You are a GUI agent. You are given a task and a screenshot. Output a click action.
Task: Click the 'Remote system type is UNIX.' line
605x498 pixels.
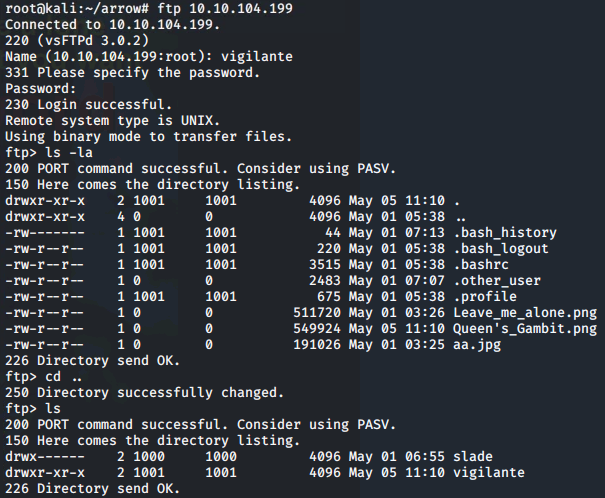click(112, 121)
